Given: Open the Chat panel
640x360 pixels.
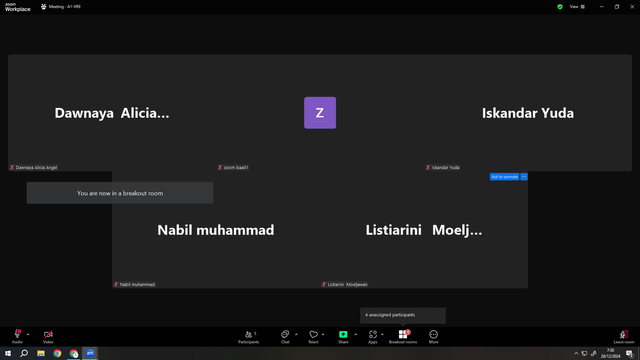Looking at the screenshot, I should [x=285, y=336].
